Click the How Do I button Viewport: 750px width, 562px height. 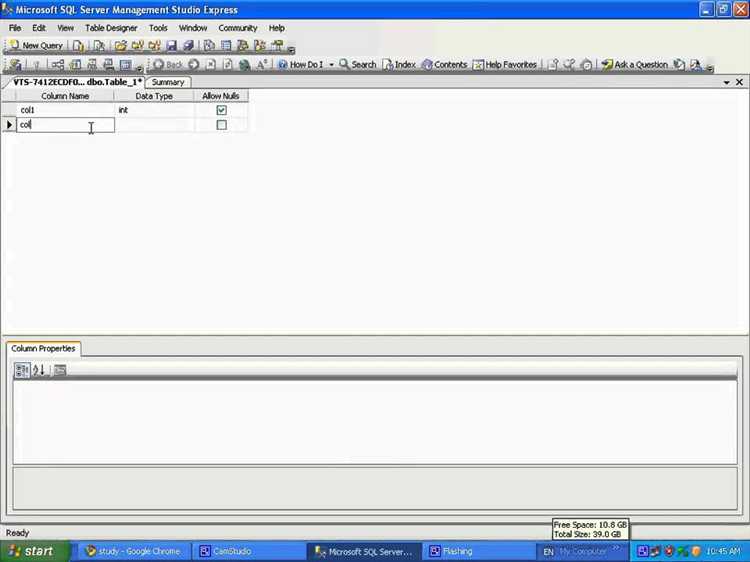click(301, 65)
